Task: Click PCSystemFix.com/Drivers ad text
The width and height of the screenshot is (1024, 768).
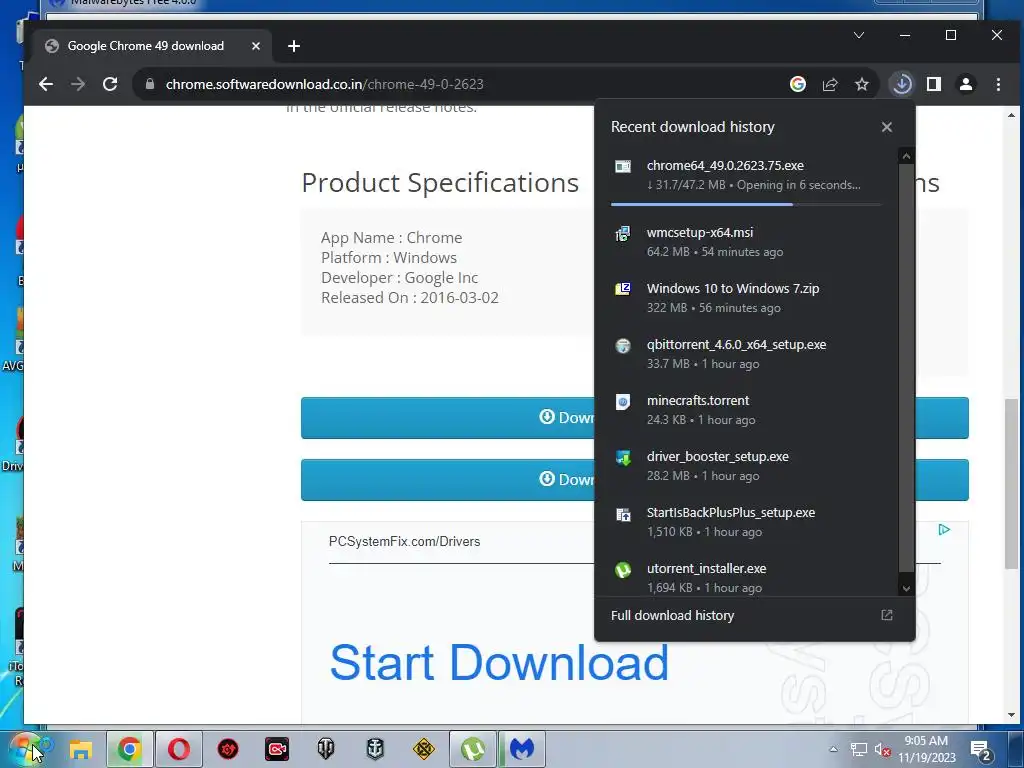Action: [x=404, y=541]
